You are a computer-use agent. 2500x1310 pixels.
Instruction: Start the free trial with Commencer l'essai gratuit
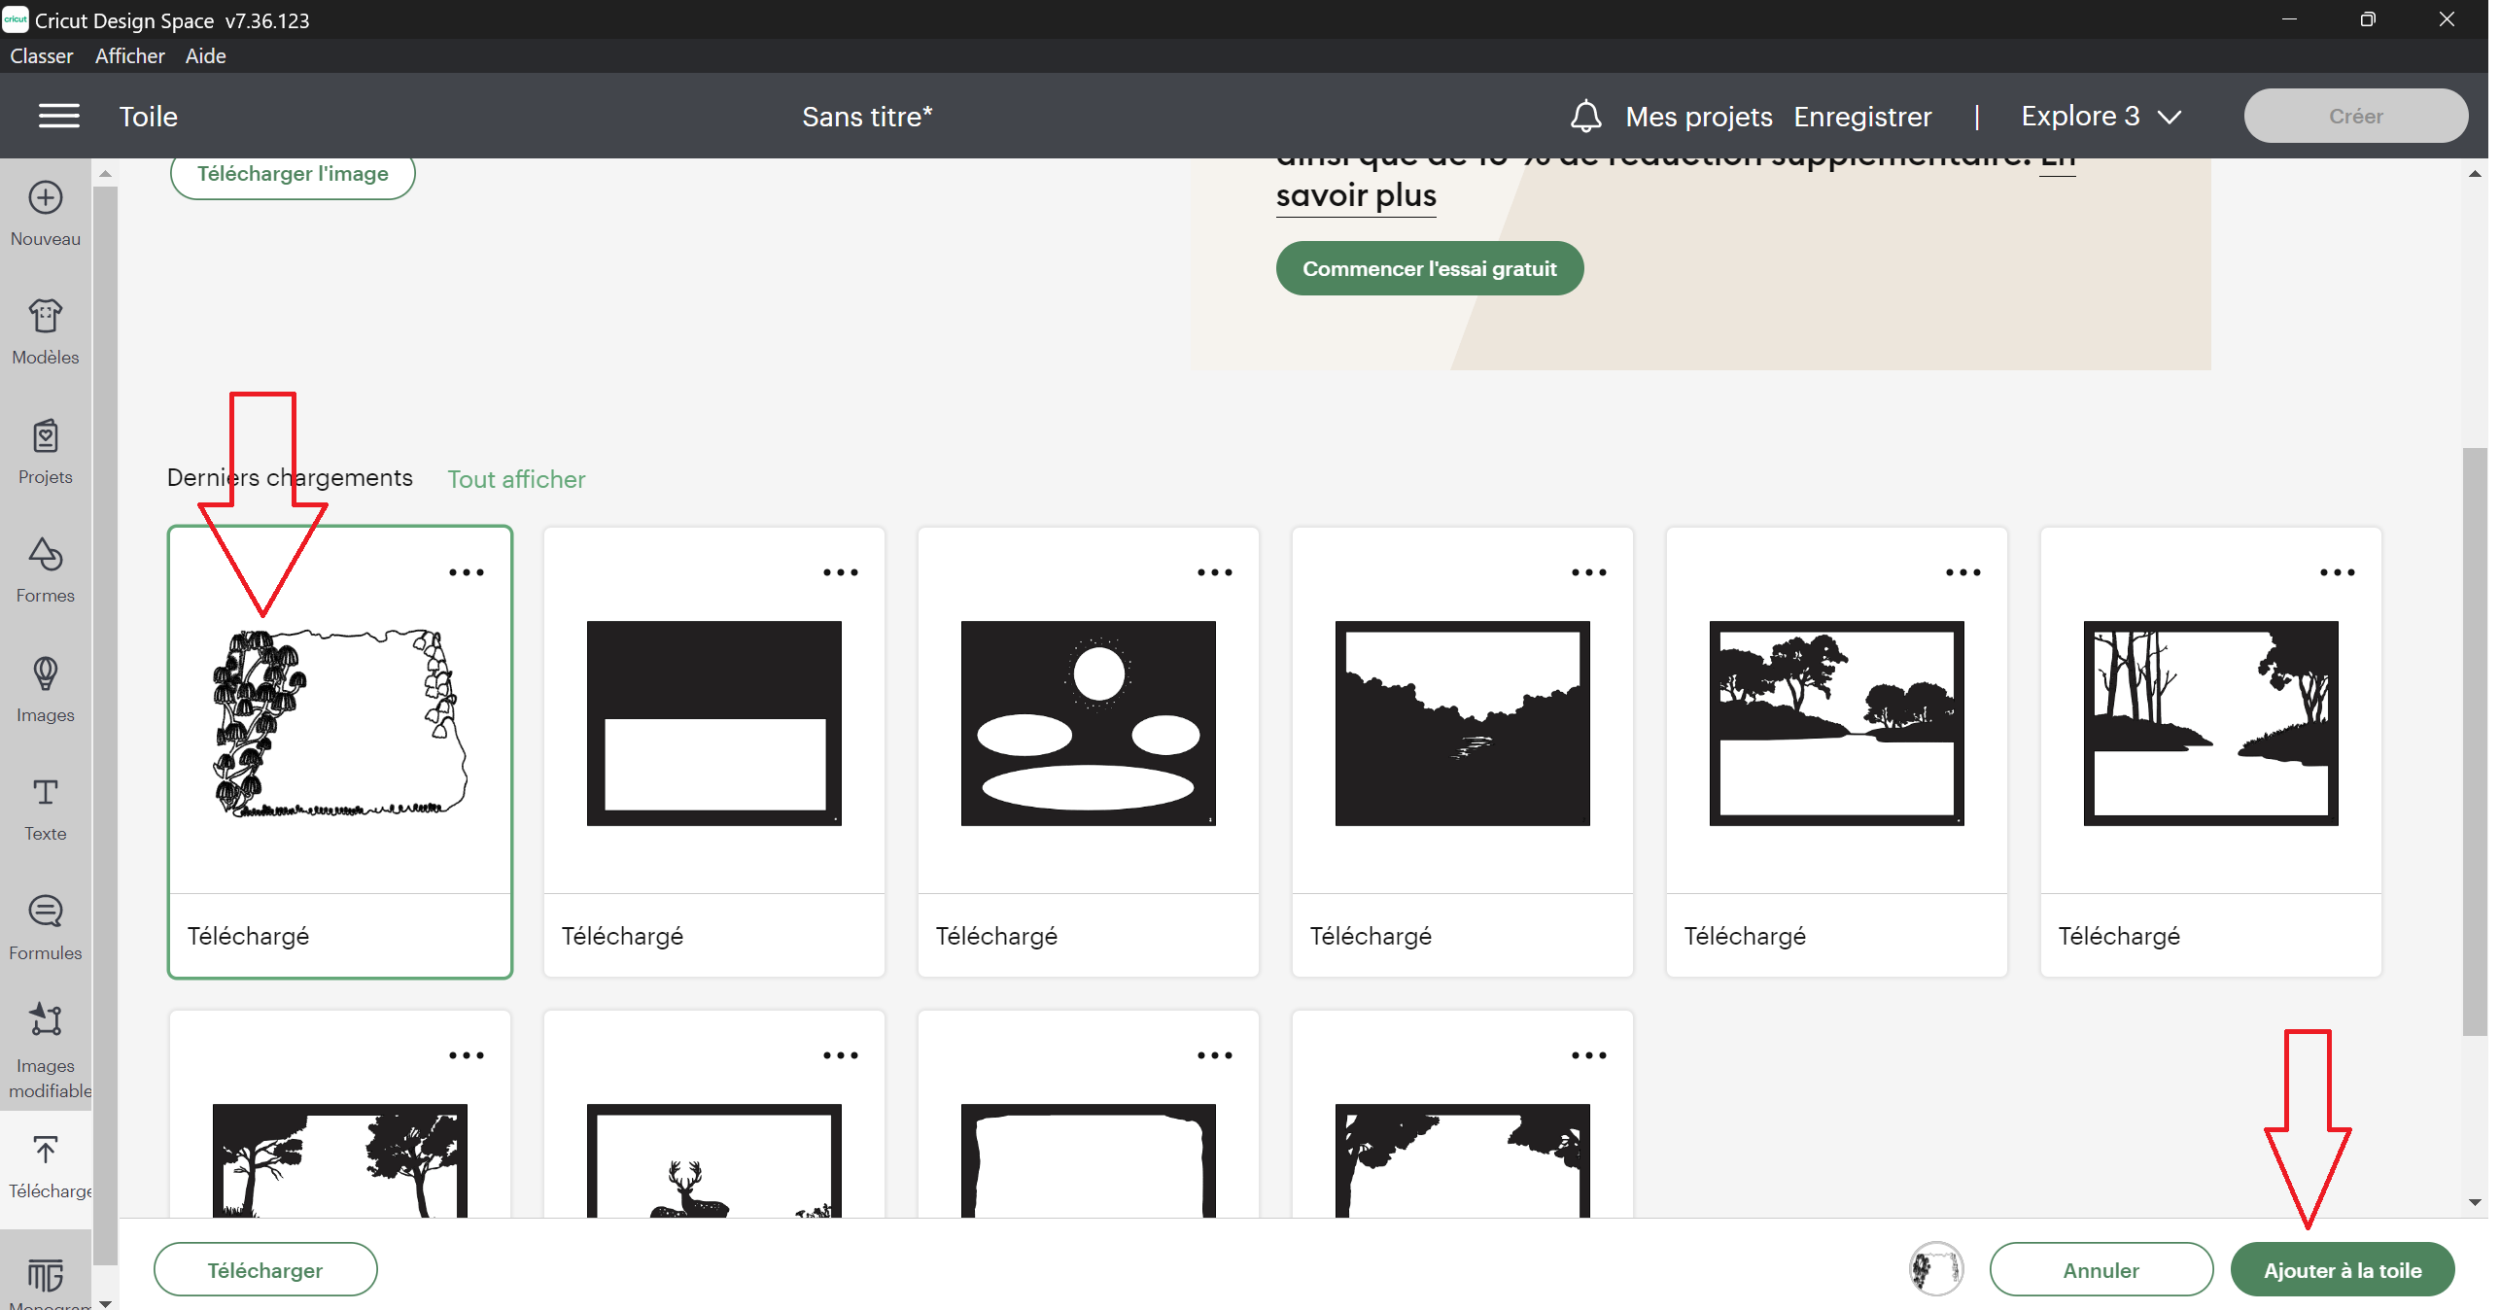[x=1429, y=268]
